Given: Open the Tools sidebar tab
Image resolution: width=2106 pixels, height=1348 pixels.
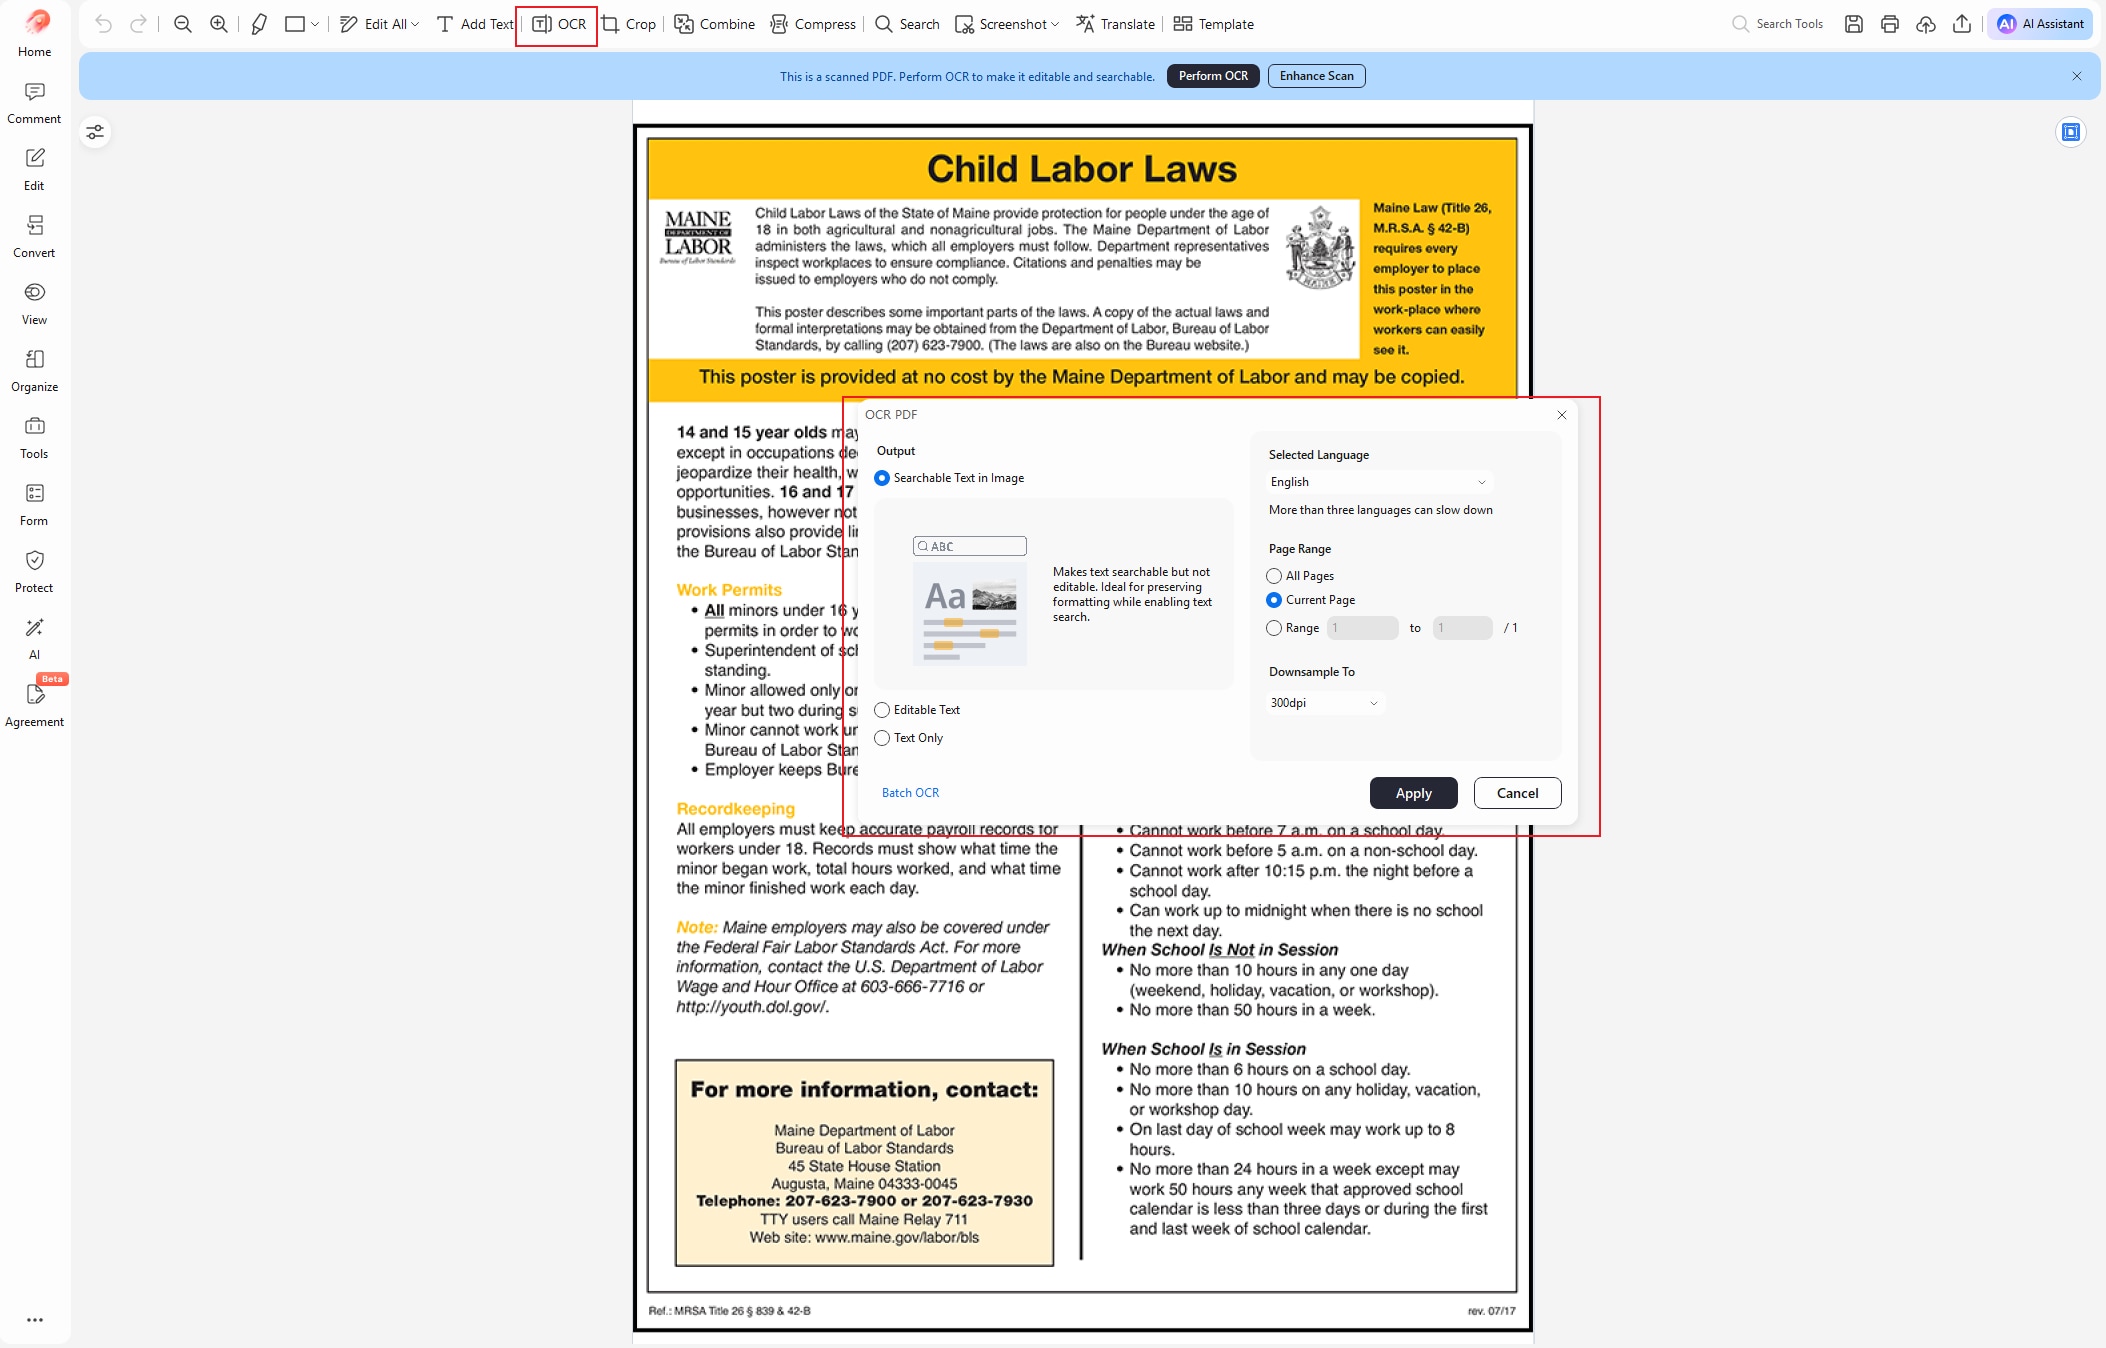Looking at the screenshot, I should tap(35, 438).
